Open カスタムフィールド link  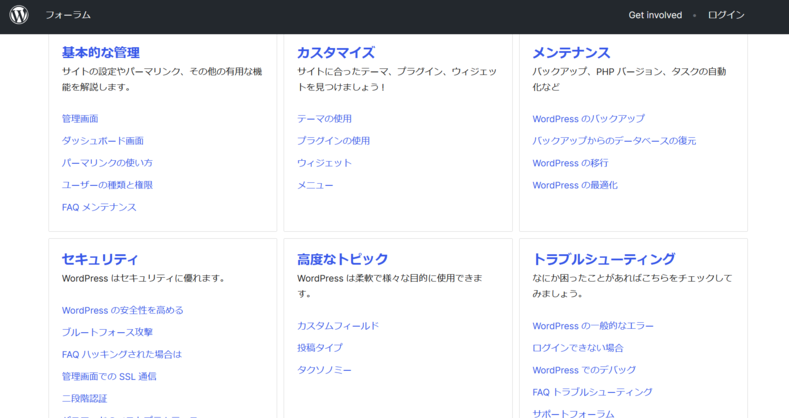point(338,326)
